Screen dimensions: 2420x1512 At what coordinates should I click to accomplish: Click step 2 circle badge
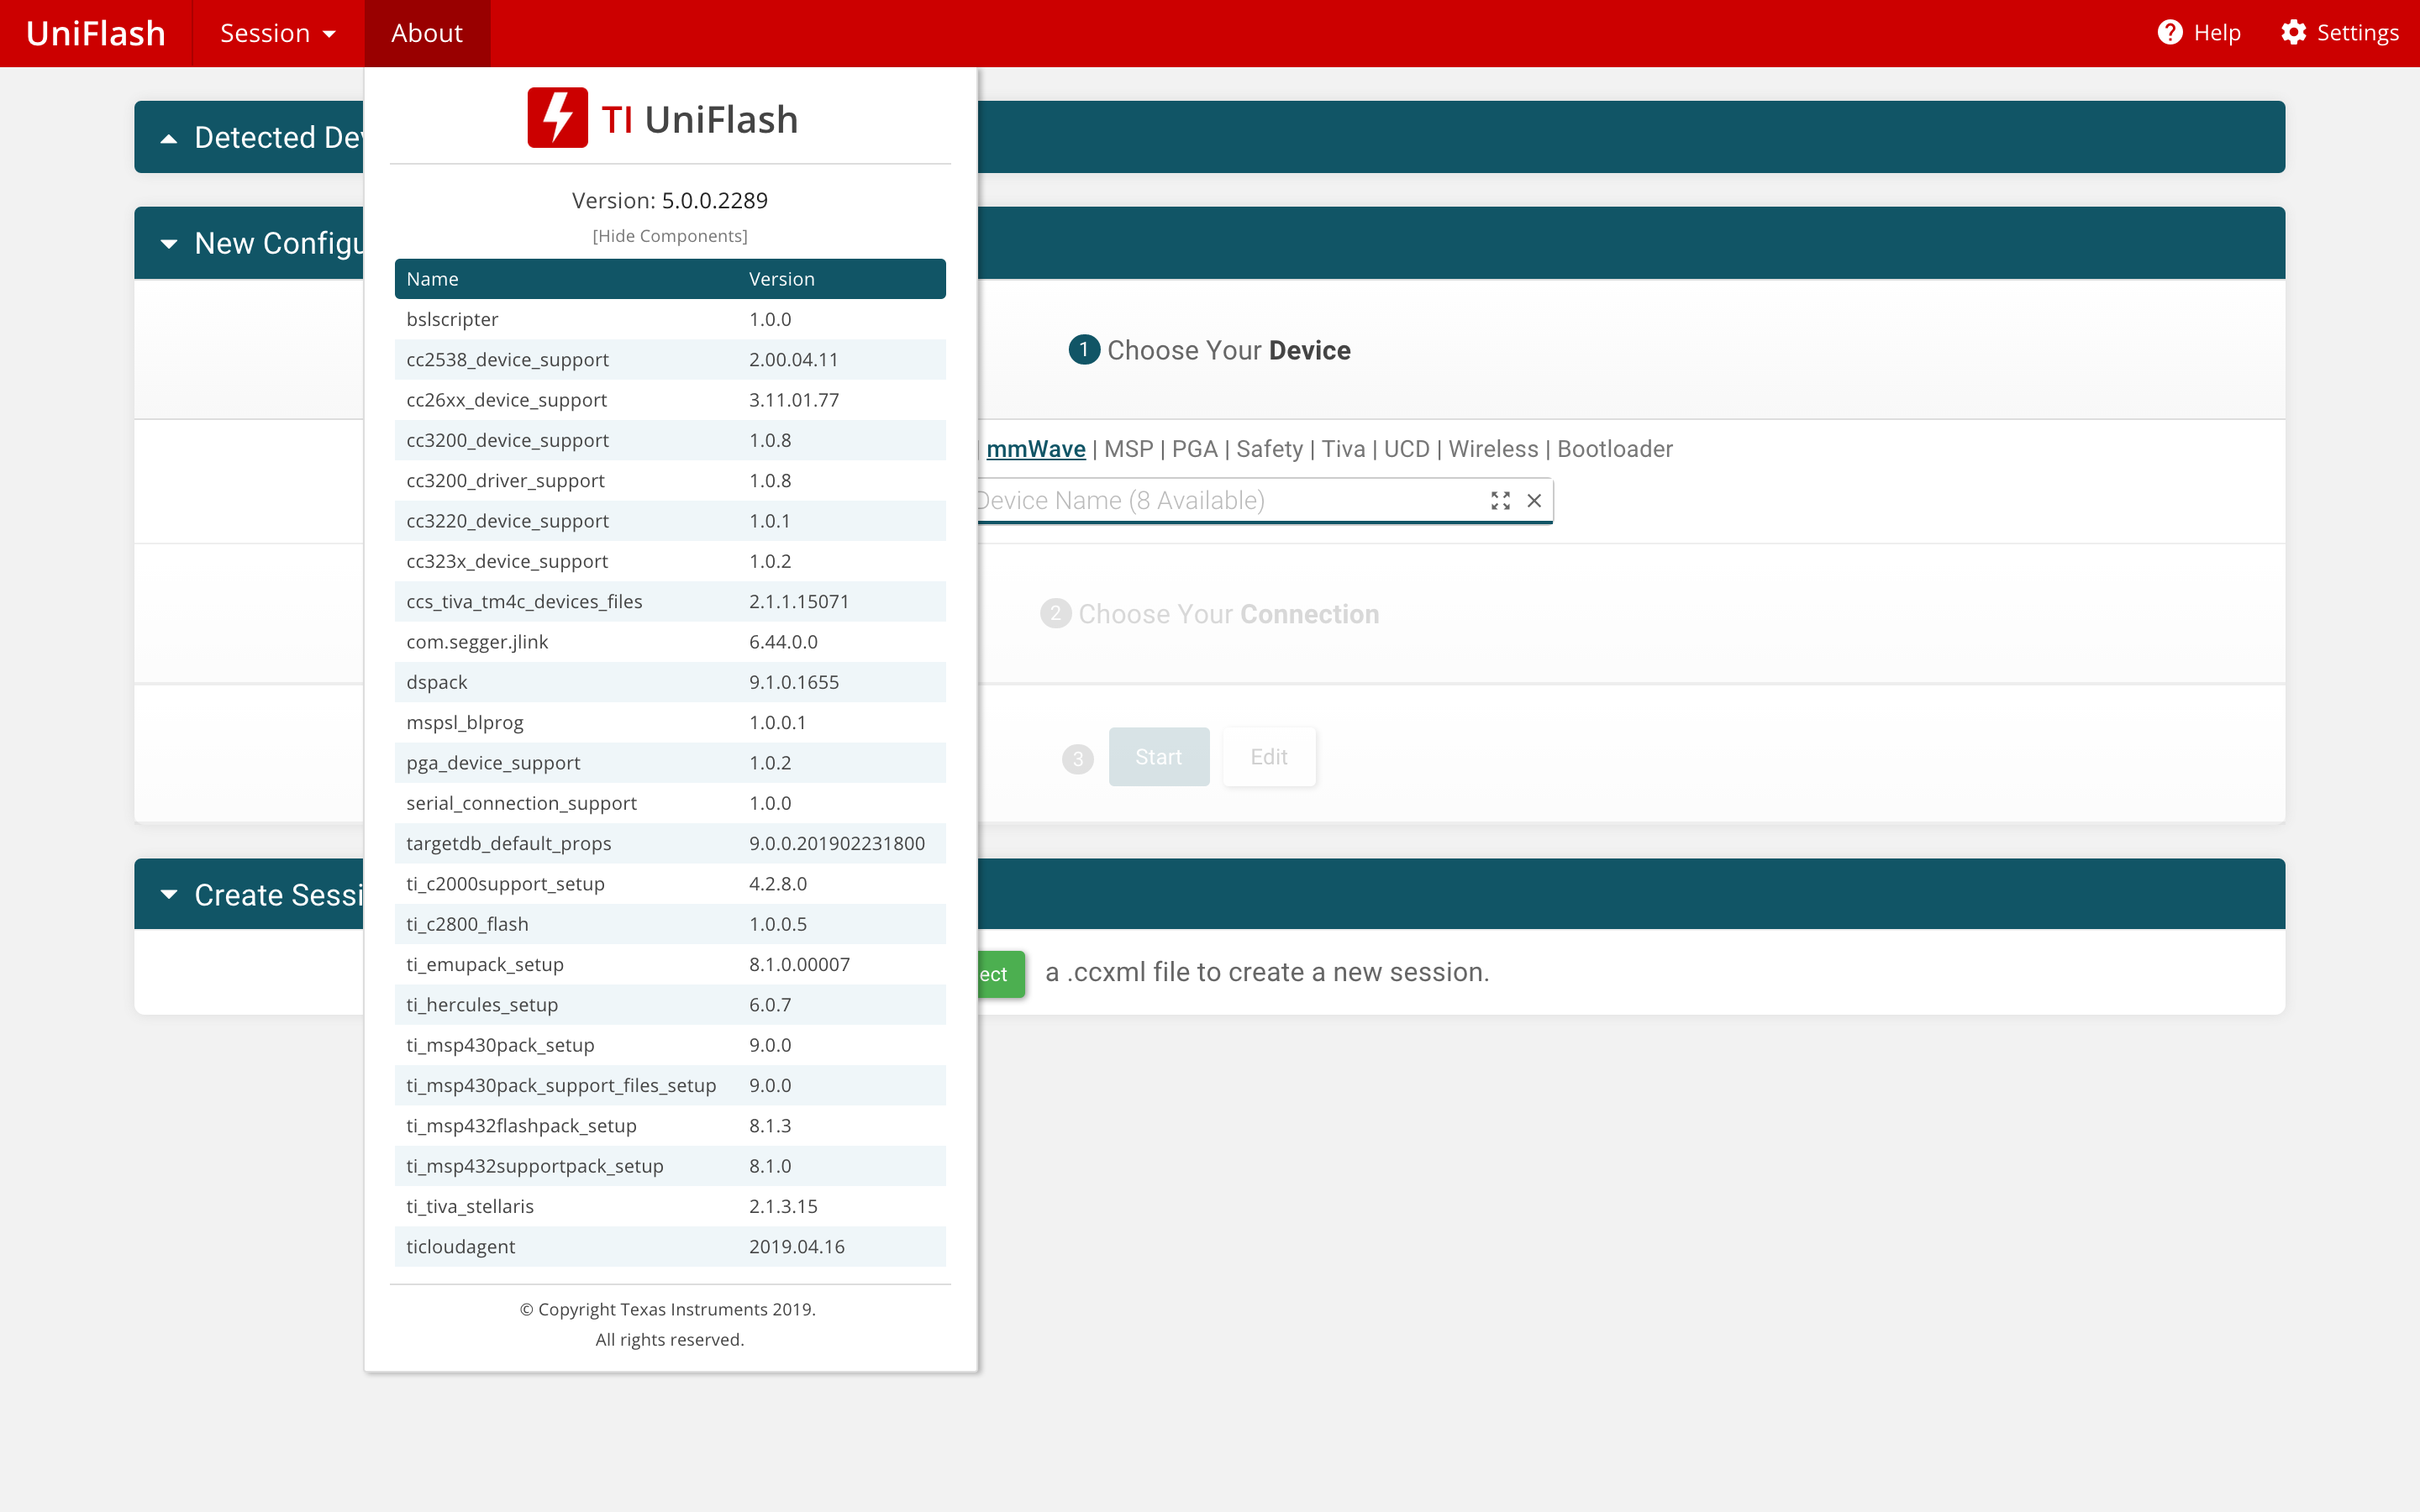pyautogui.click(x=1055, y=613)
